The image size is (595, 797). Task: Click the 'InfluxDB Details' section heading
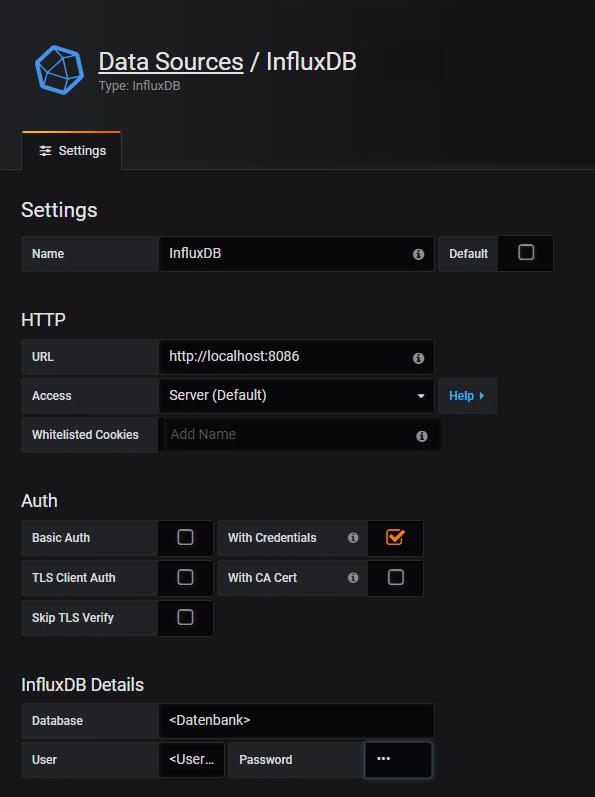[82, 685]
